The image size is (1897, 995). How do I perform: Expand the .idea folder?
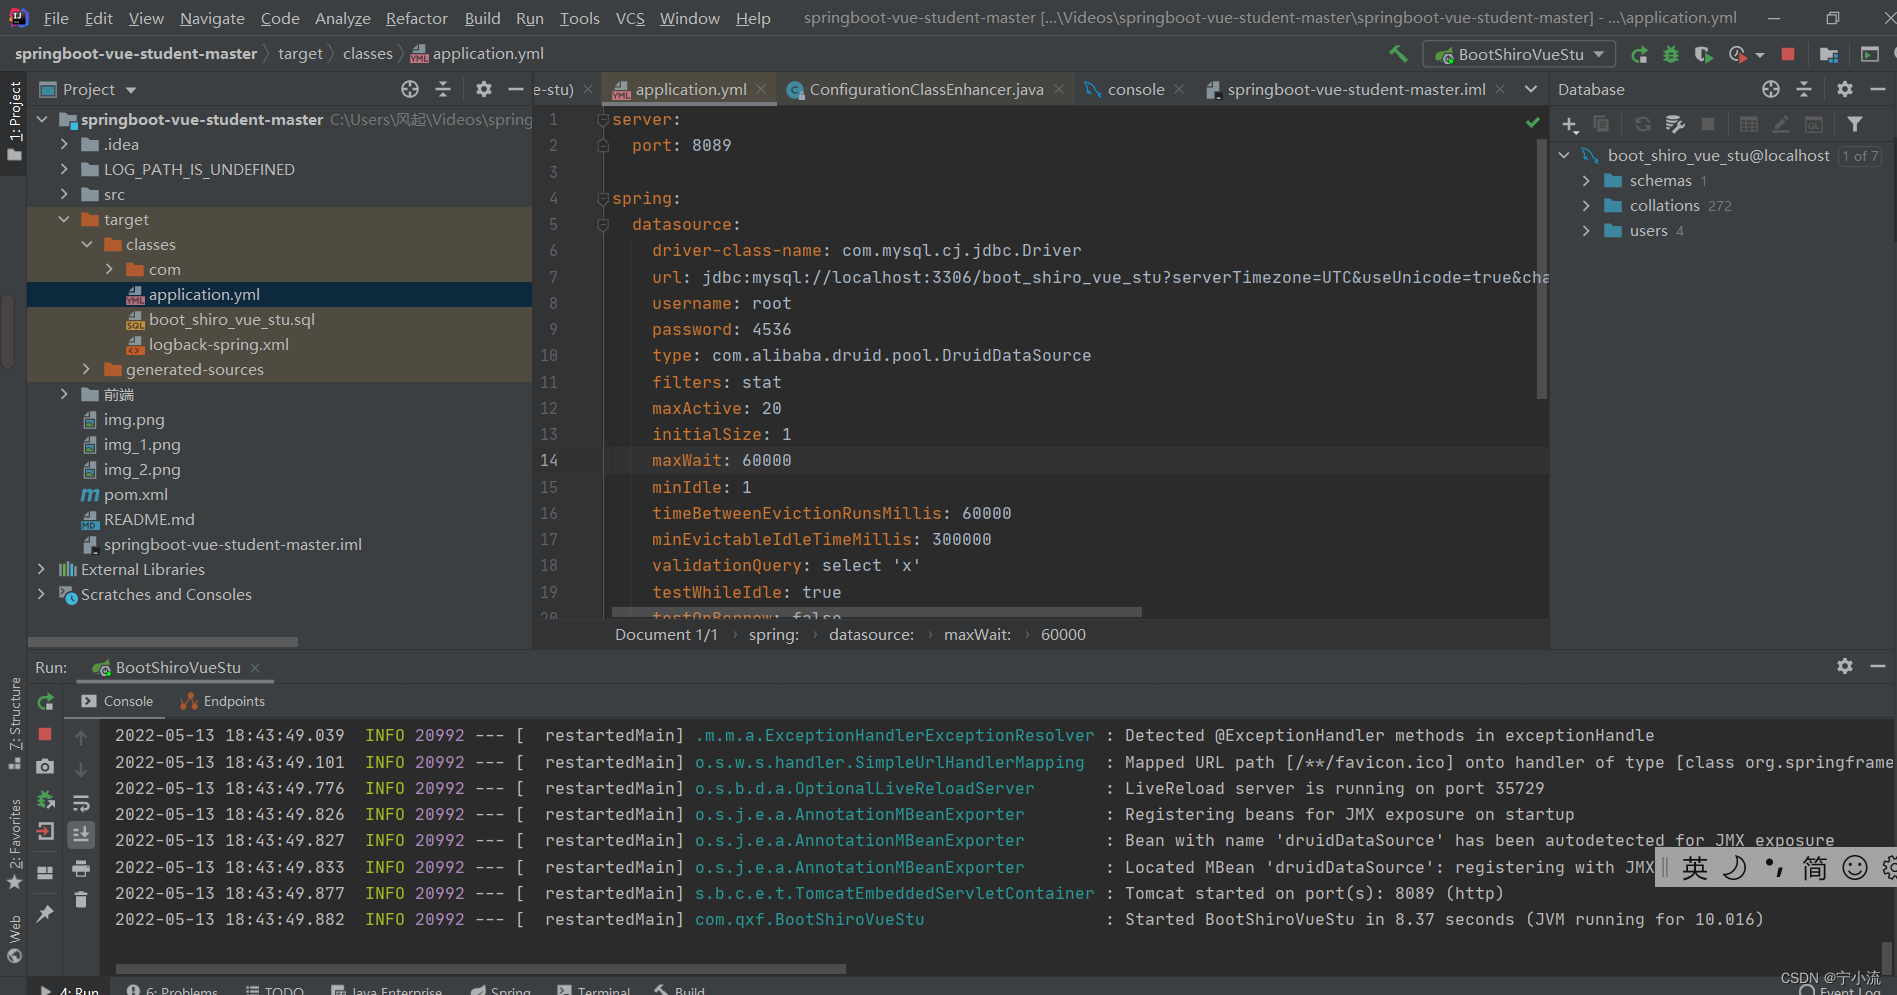tap(64, 144)
